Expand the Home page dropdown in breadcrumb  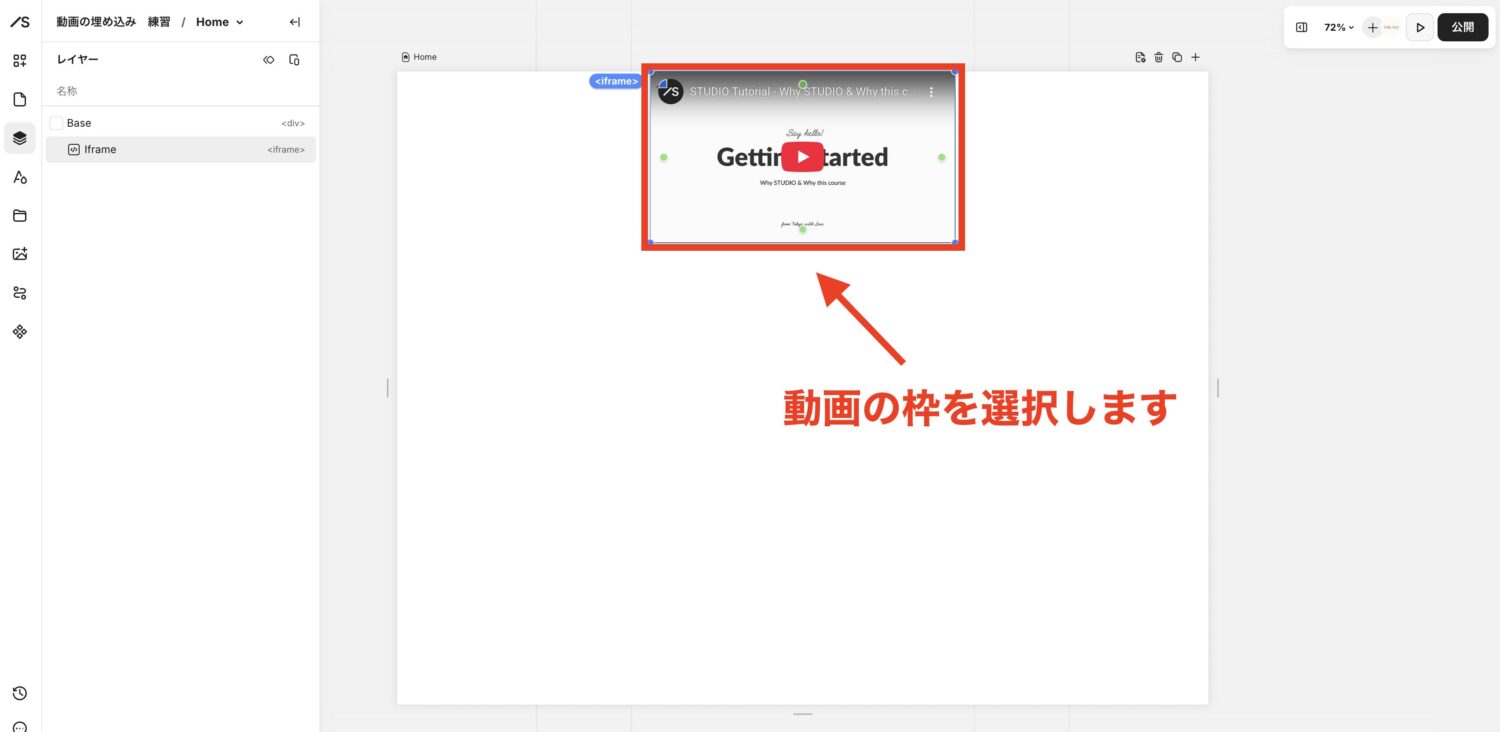(219, 22)
